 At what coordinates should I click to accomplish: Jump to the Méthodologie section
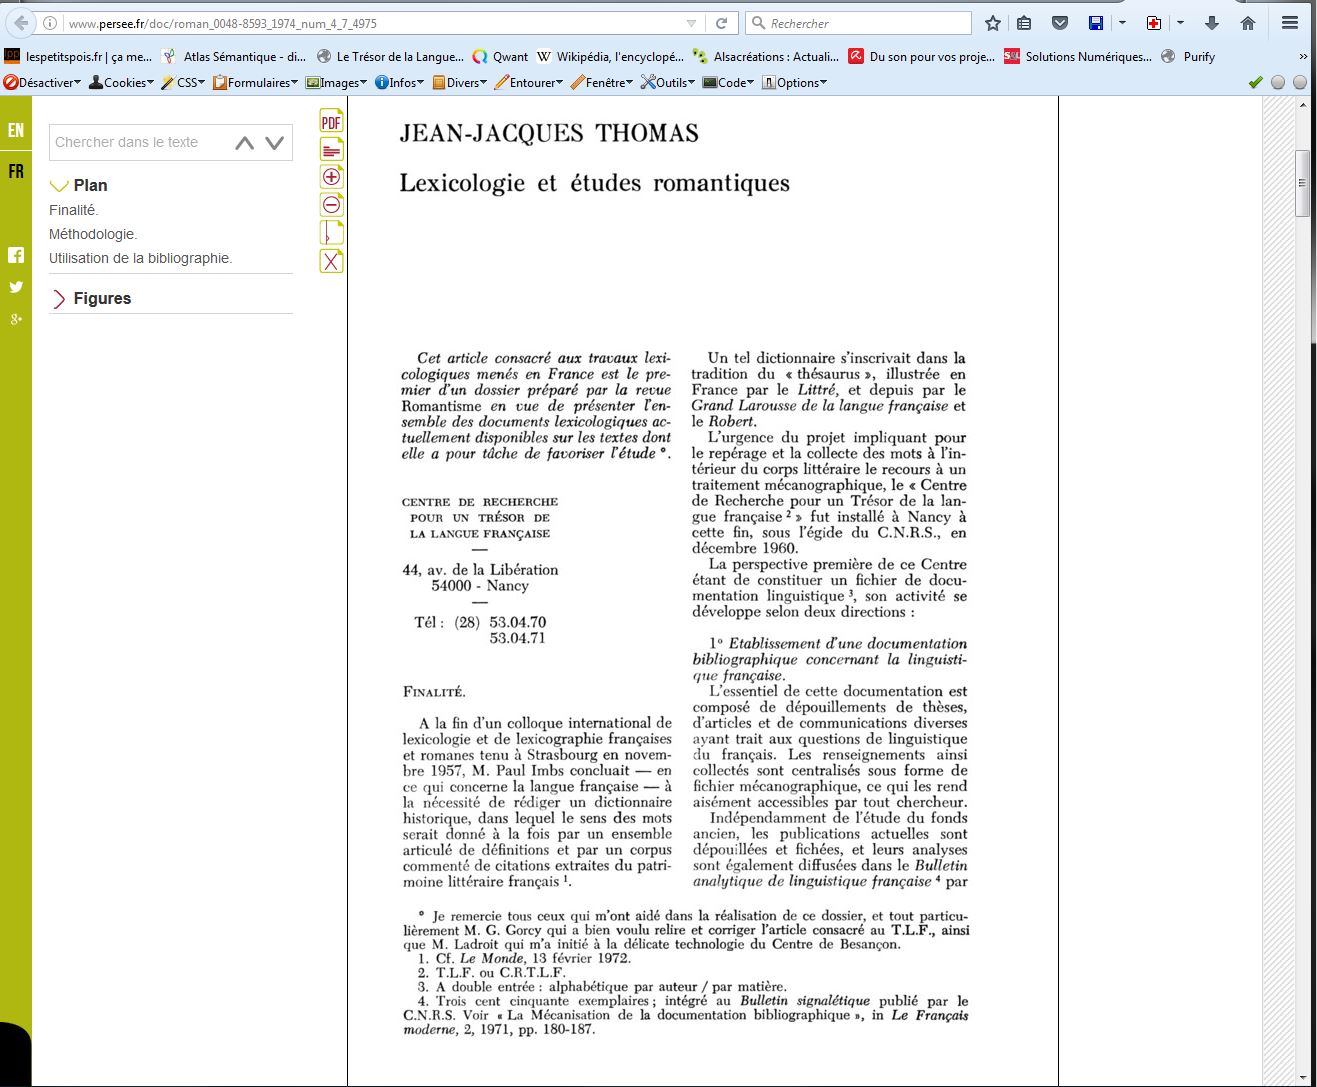93,234
